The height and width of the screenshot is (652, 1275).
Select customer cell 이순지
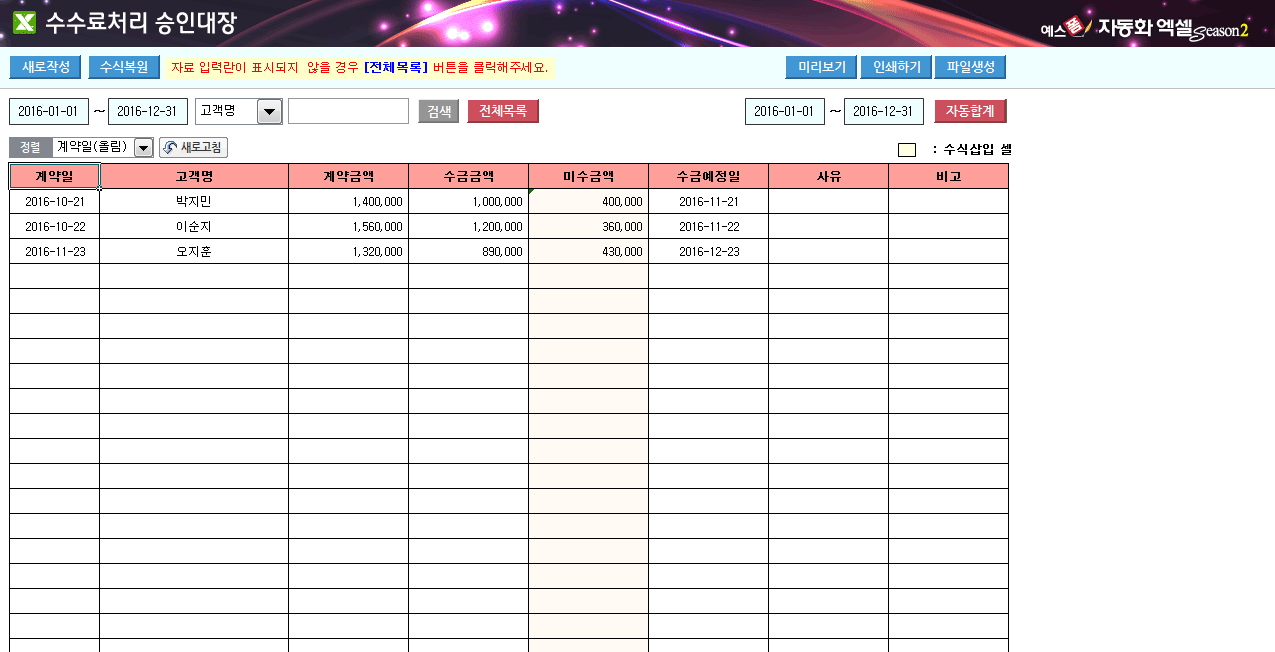pos(194,226)
